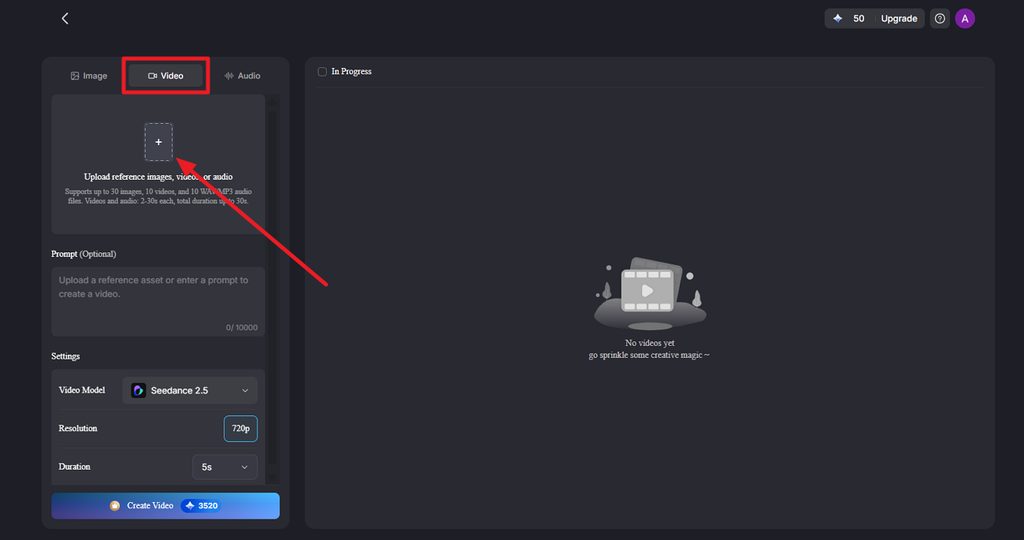The image size is (1024, 540).
Task: Click the 'go sprinkle some creative magic' text
Action: point(648,355)
